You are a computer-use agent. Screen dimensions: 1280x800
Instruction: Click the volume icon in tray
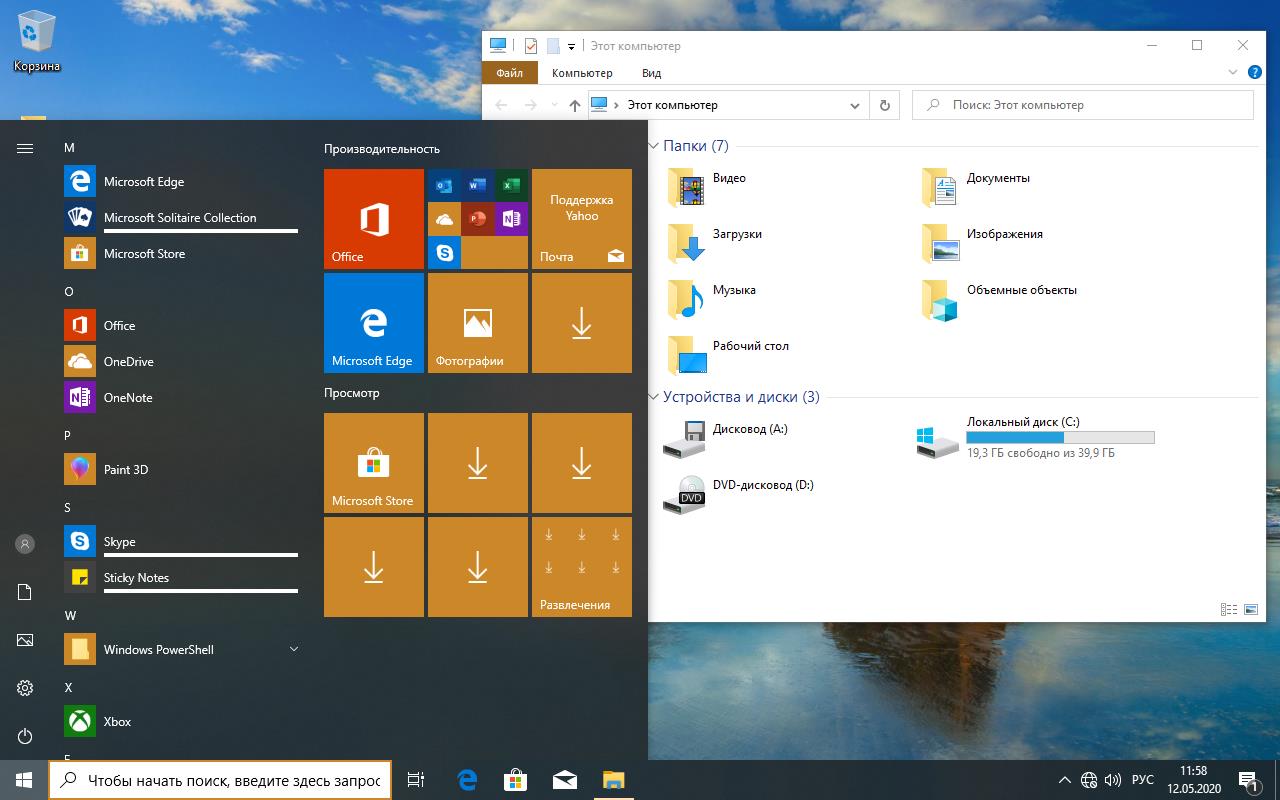(1113, 780)
